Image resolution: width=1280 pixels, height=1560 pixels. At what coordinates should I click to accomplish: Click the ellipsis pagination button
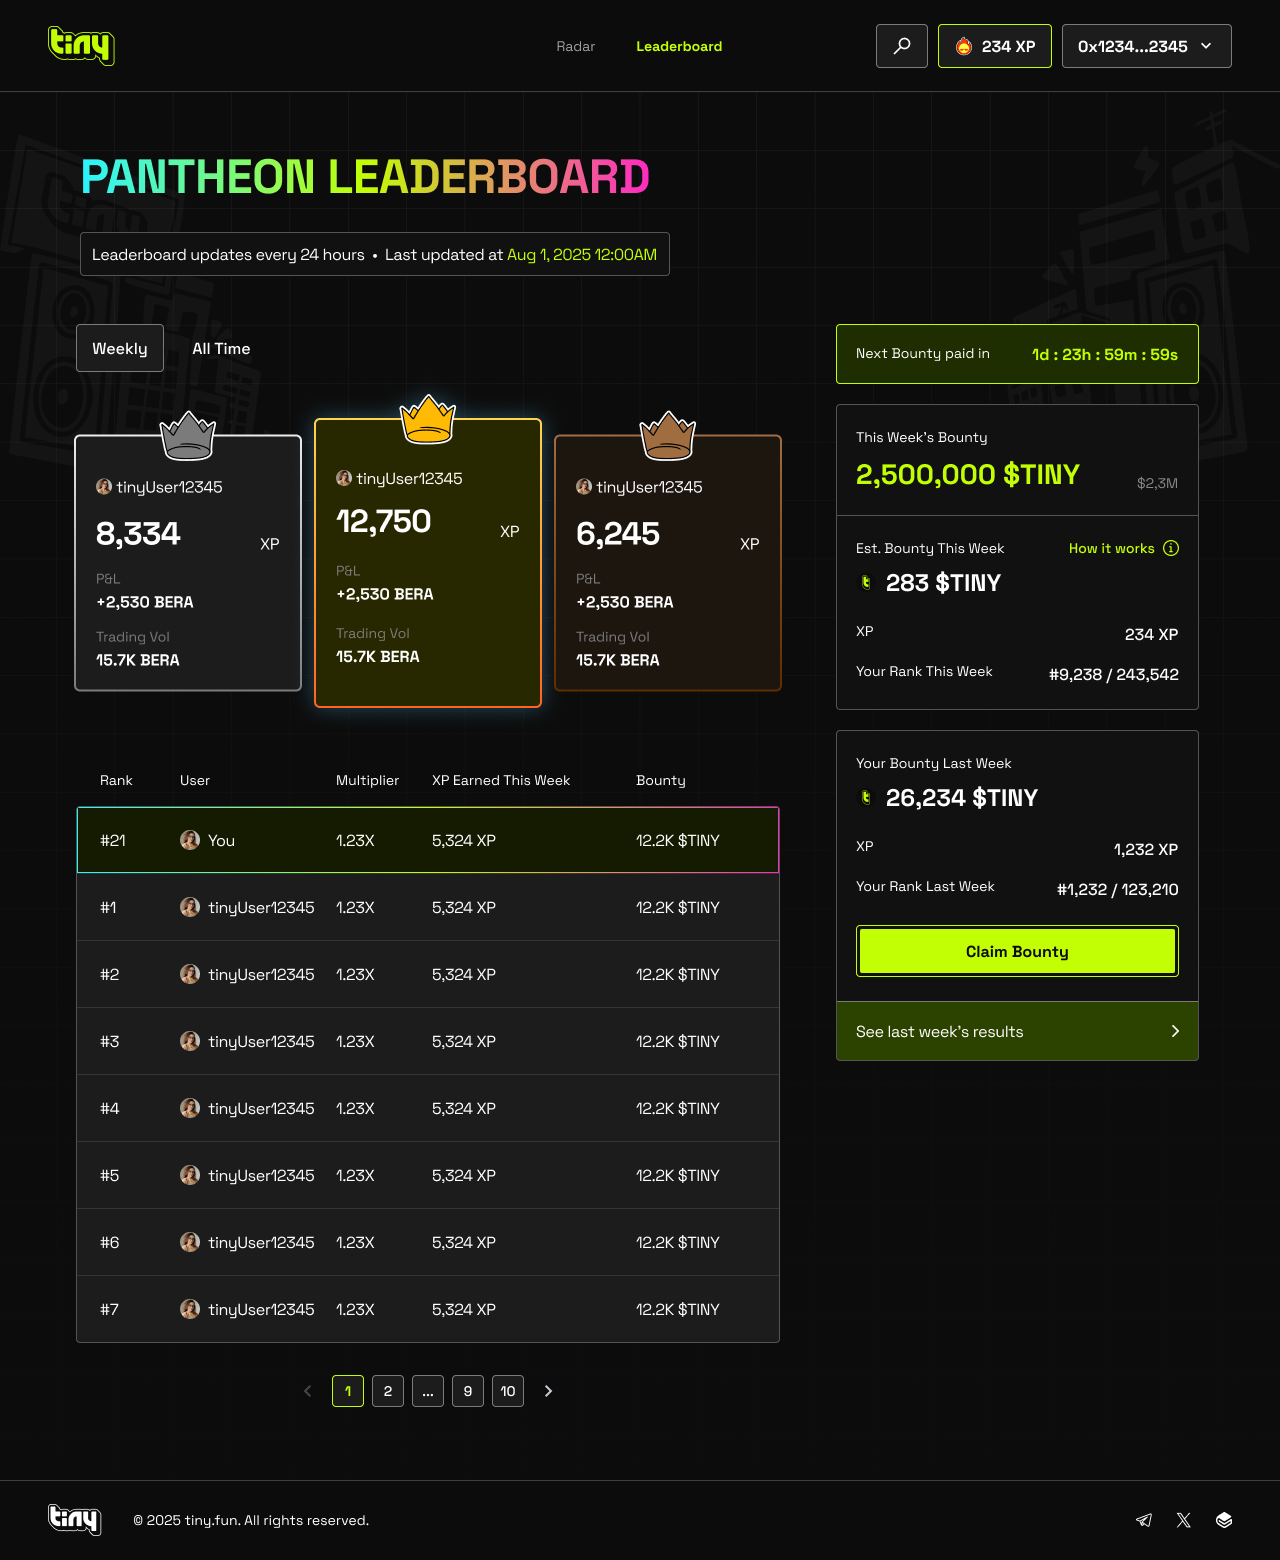[428, 1391]
